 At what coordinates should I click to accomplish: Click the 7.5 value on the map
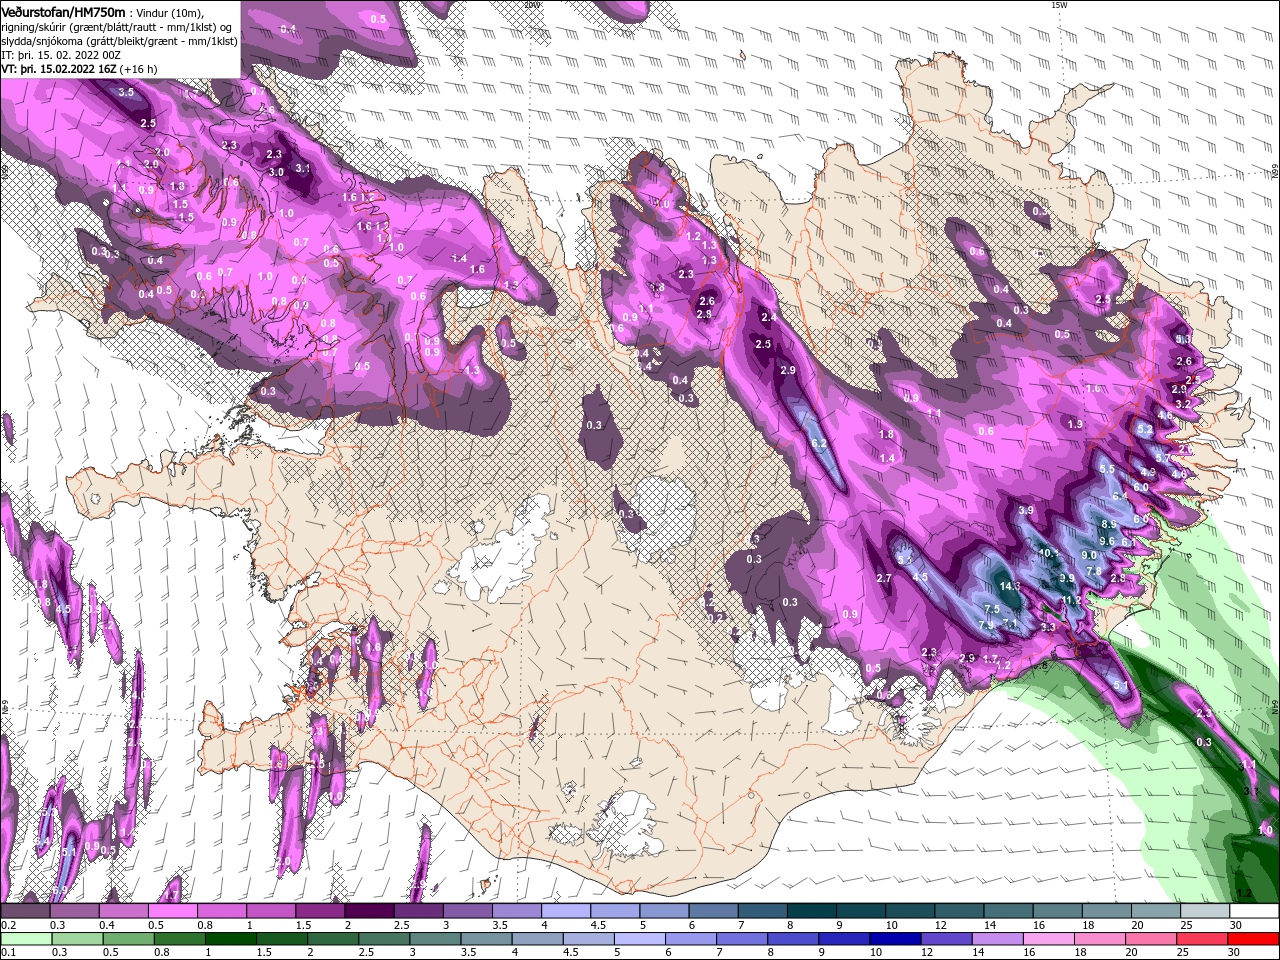pos(993,610)
